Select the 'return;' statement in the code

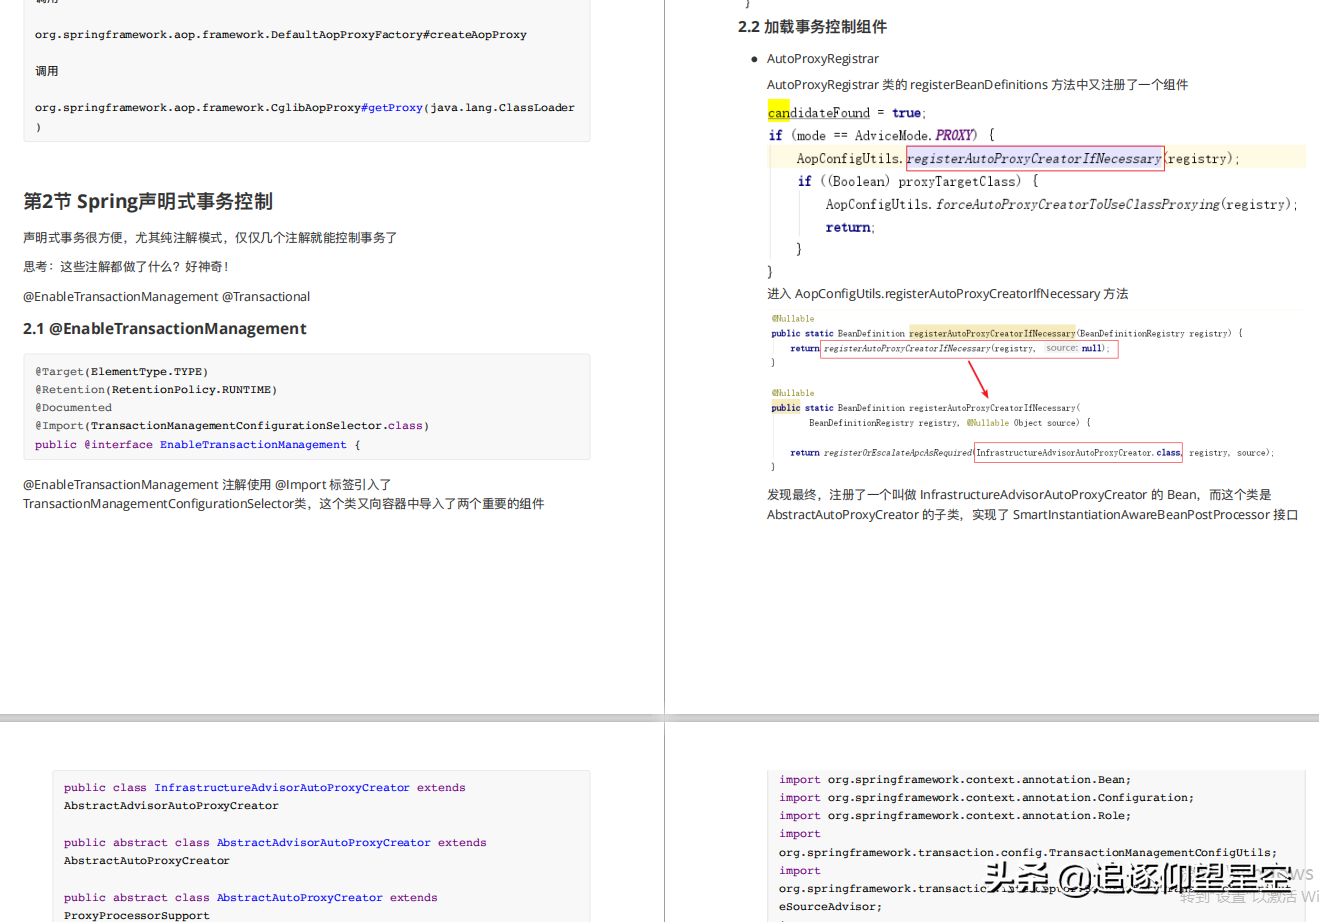(x=850, y=227)
